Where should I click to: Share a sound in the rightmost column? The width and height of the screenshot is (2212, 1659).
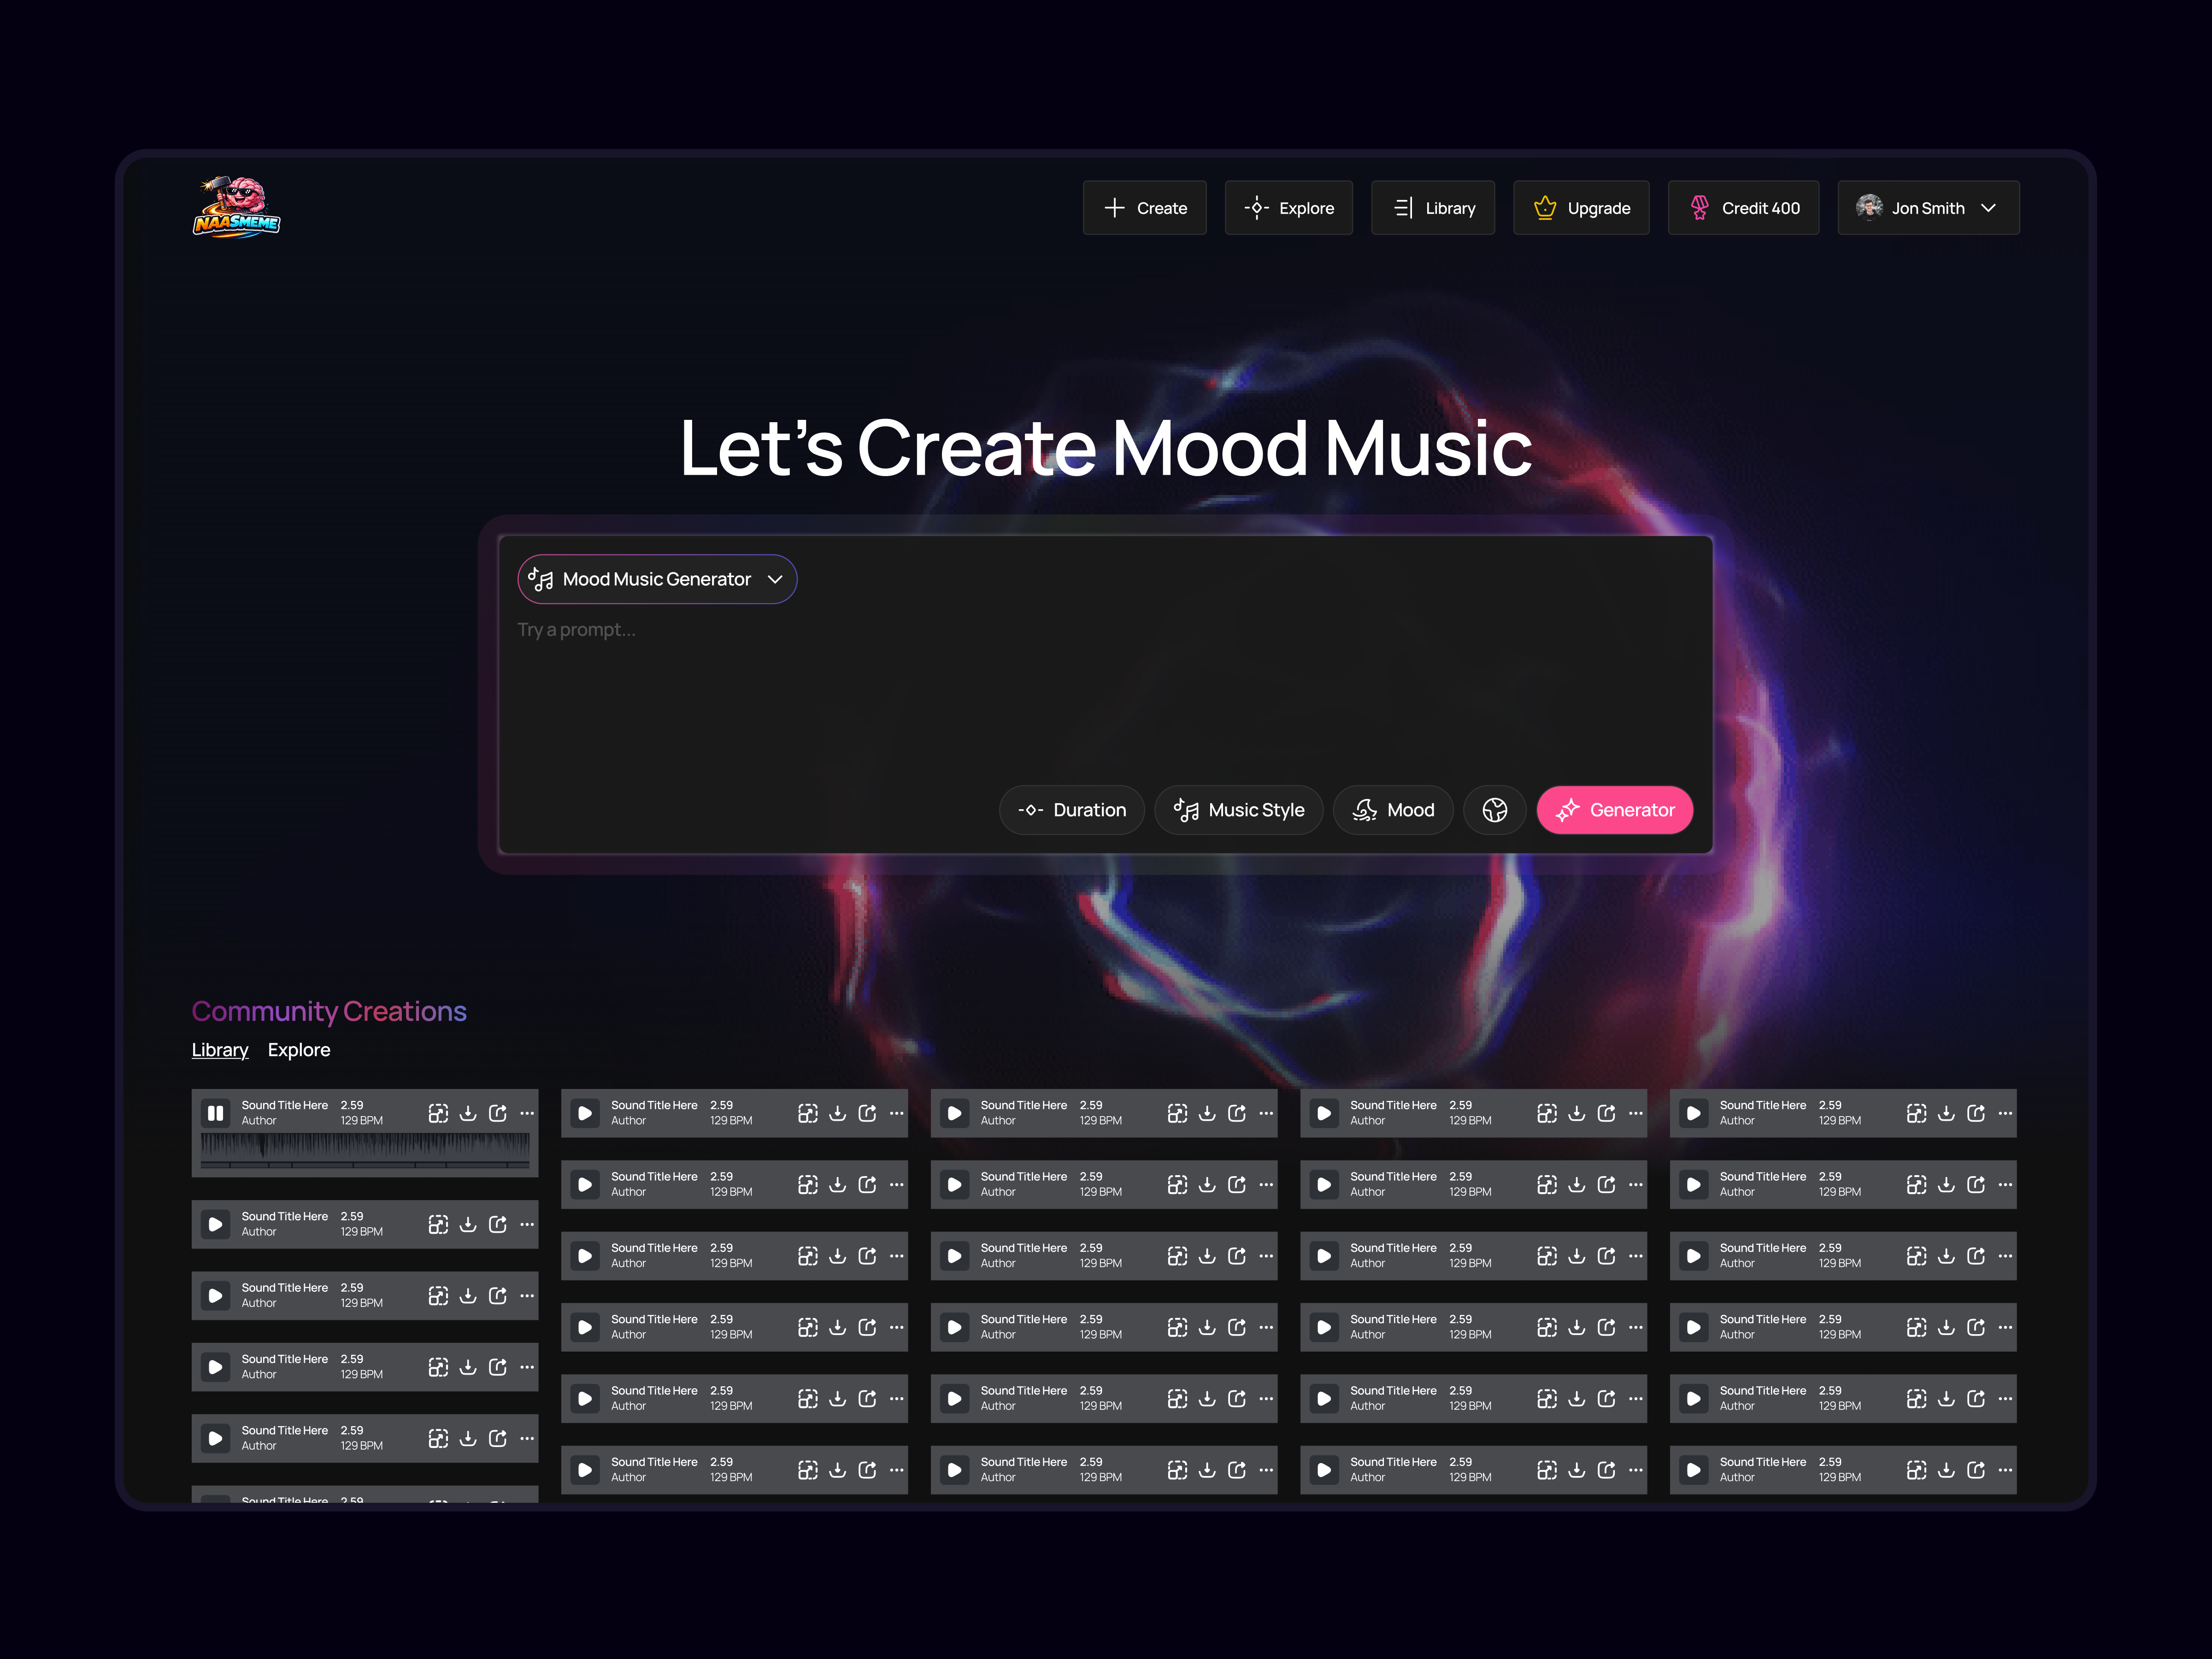click(1977, 1113)
